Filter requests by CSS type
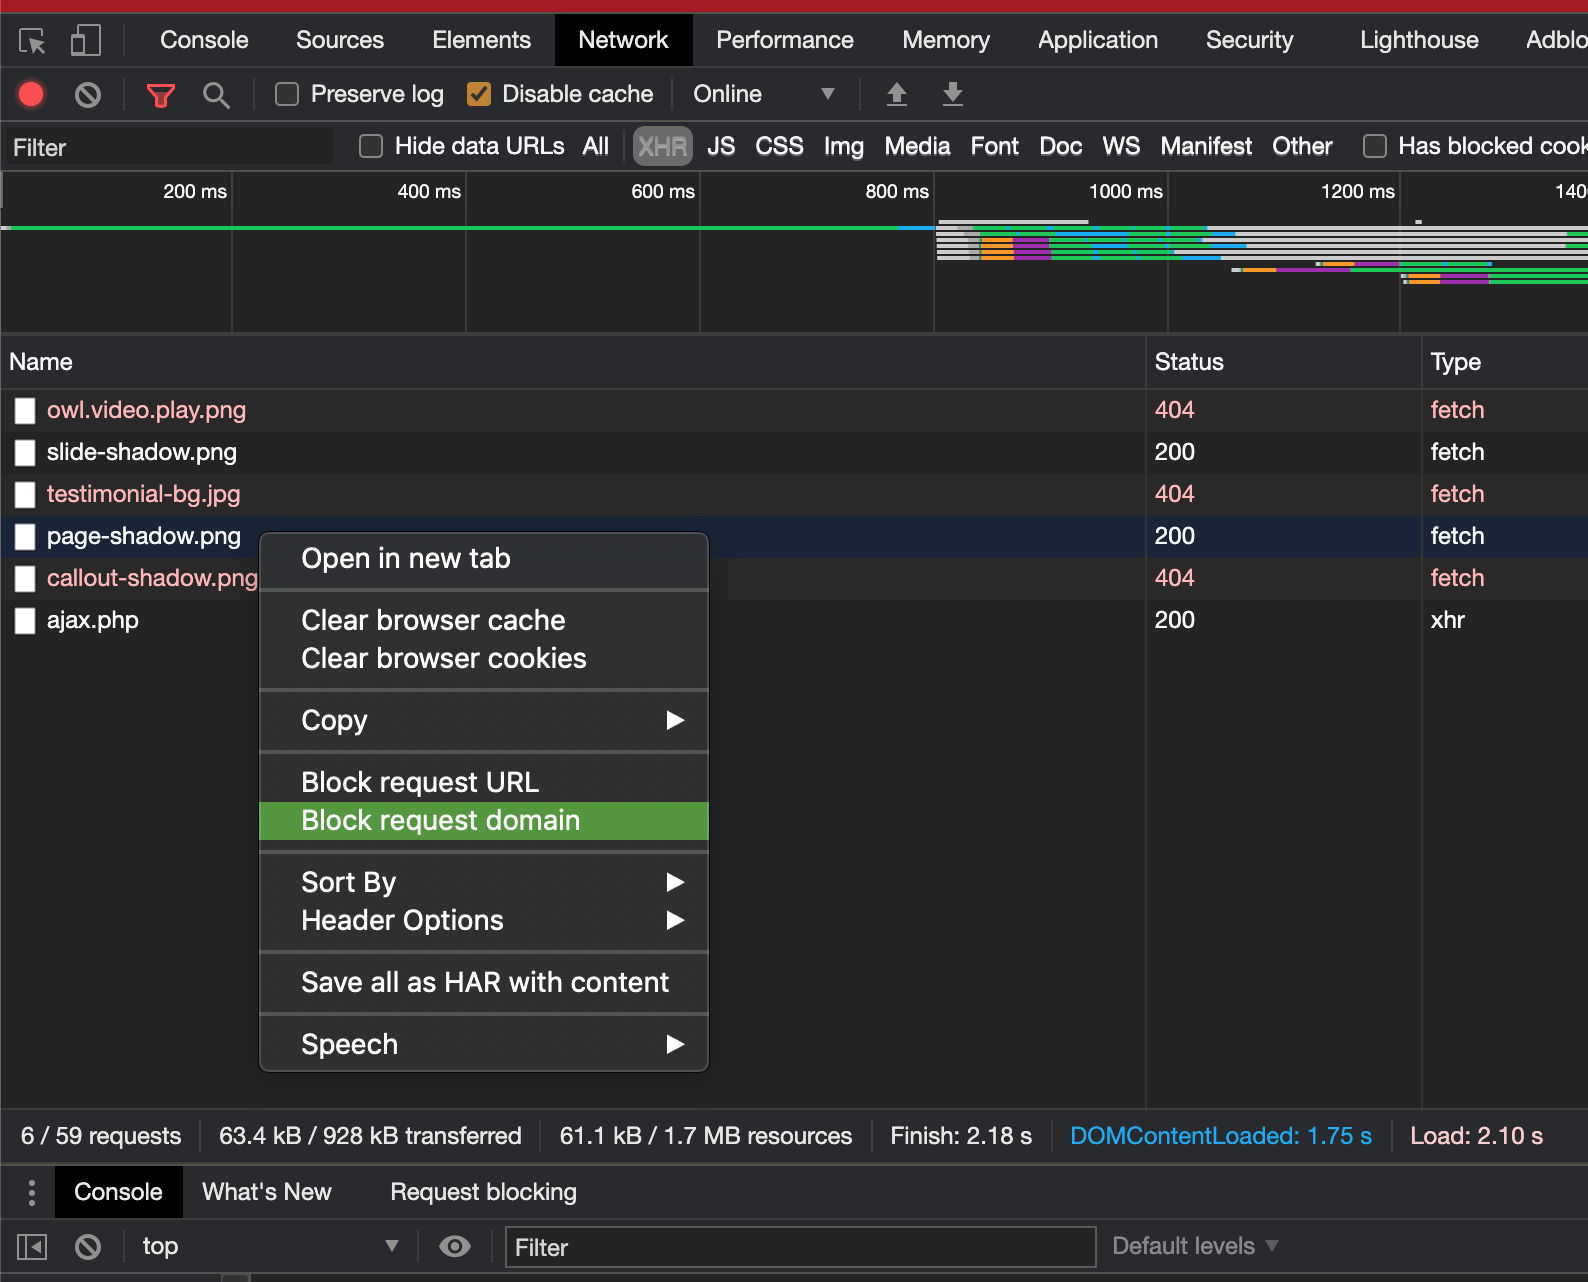 click(779, 146)
